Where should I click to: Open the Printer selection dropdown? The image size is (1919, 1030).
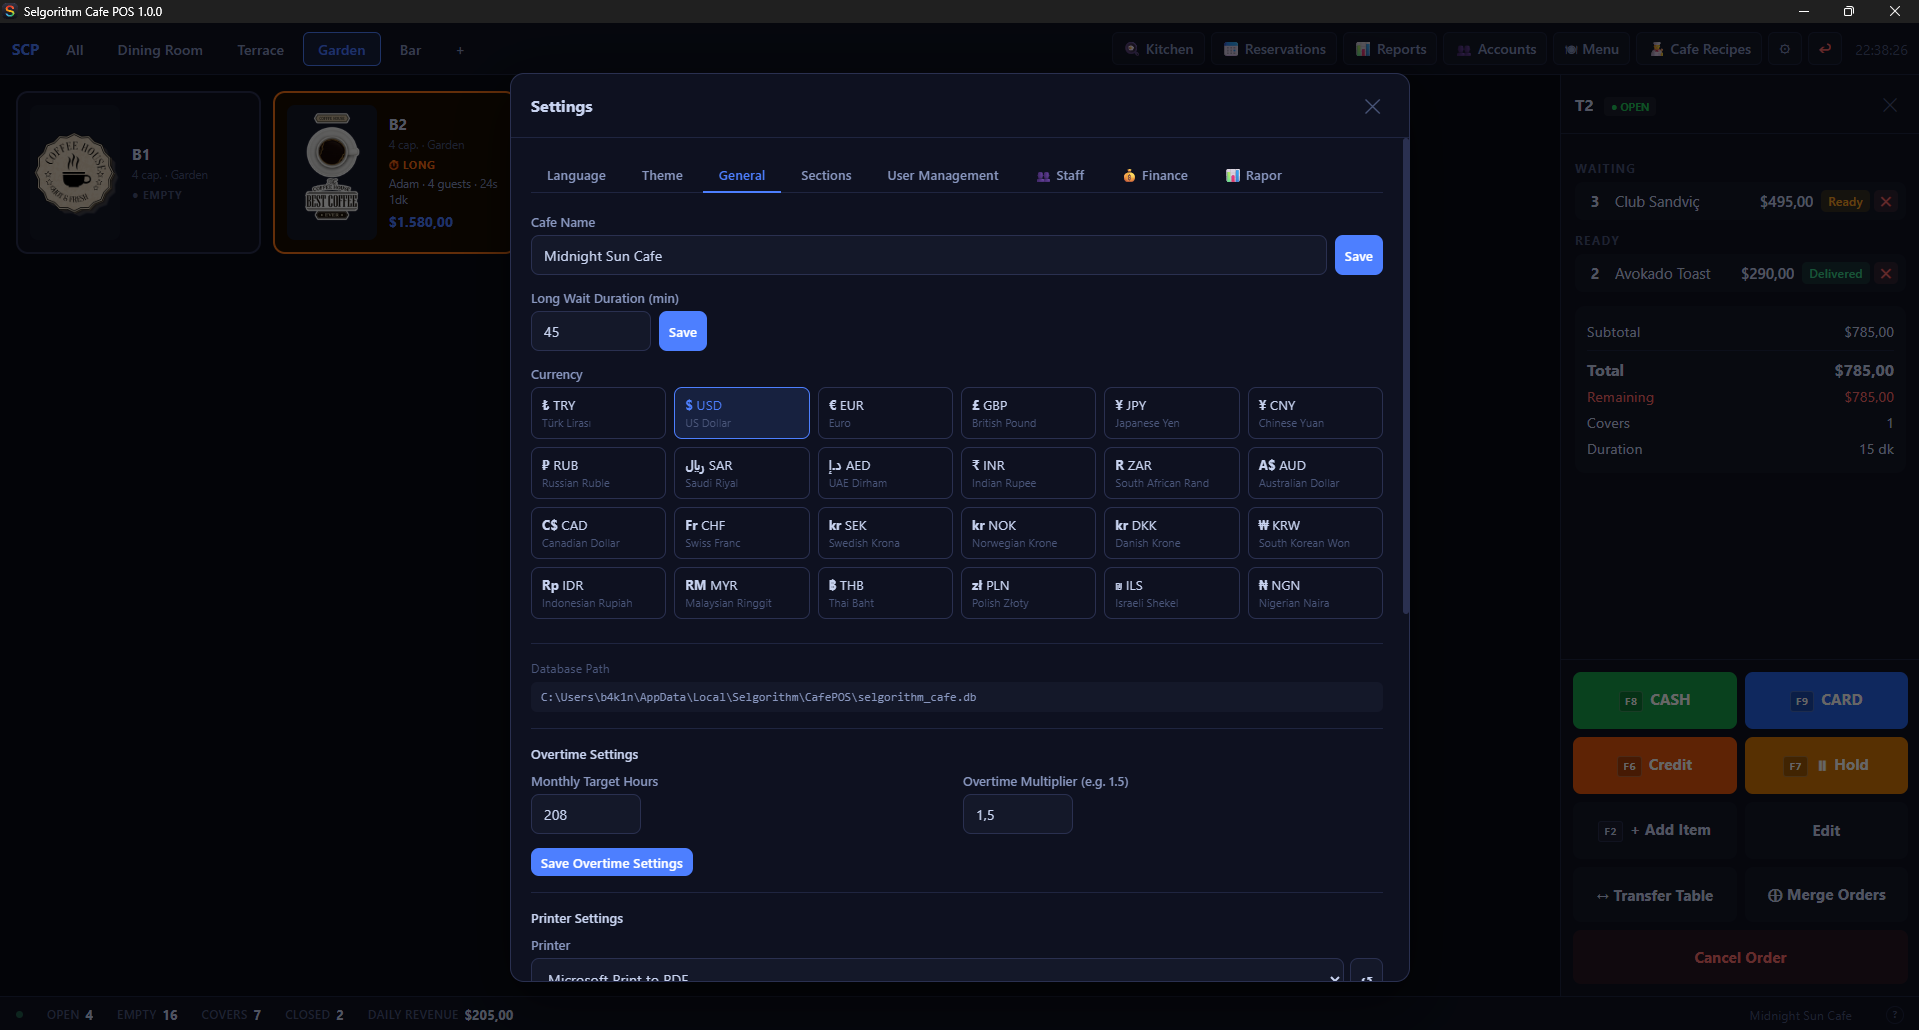coord(937,971)
